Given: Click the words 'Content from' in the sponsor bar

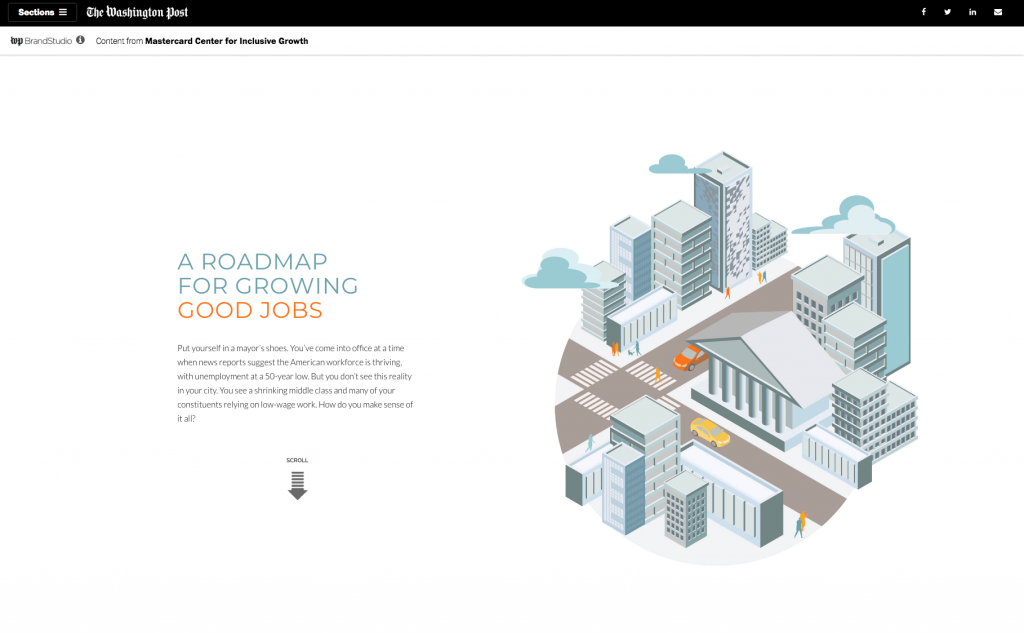Looking at the screenshot, I should point(120,41).
